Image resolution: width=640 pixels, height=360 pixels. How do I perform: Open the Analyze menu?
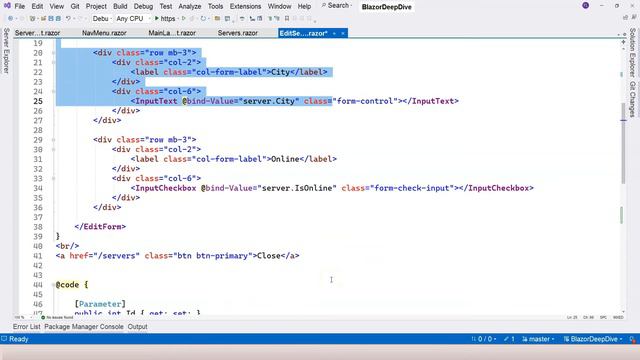(x=190, y=6)
